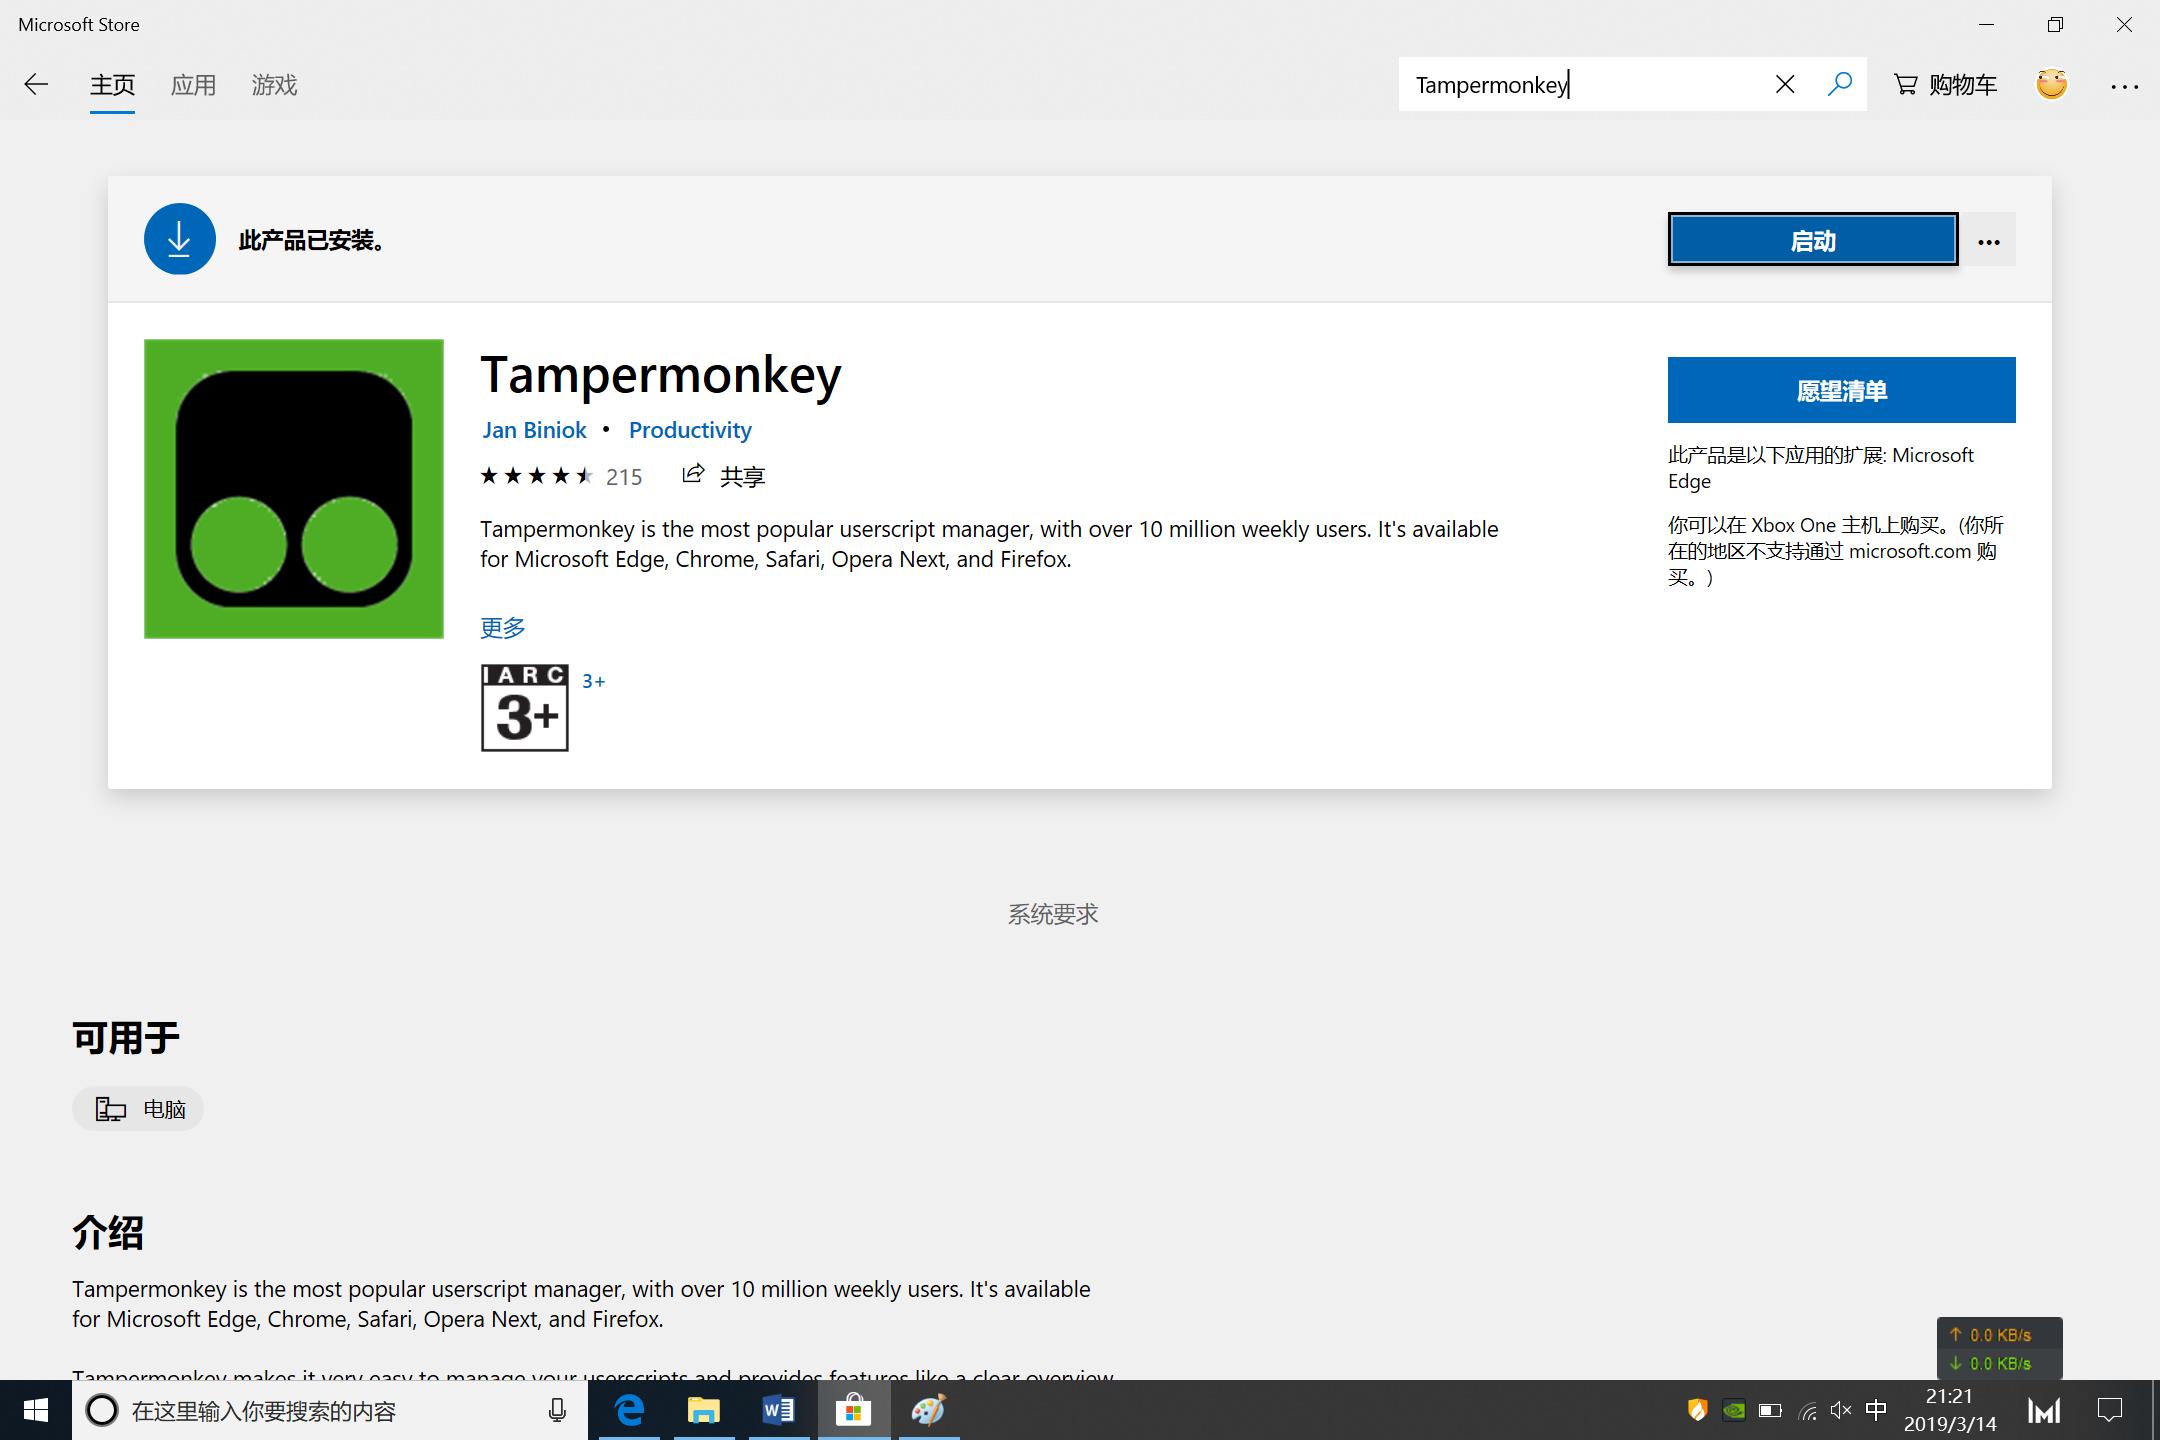The width and height of the screenshot is (2160, 1440).
Task: Open Microsoft Edge from the taskbar
Action: [628, 1410]
